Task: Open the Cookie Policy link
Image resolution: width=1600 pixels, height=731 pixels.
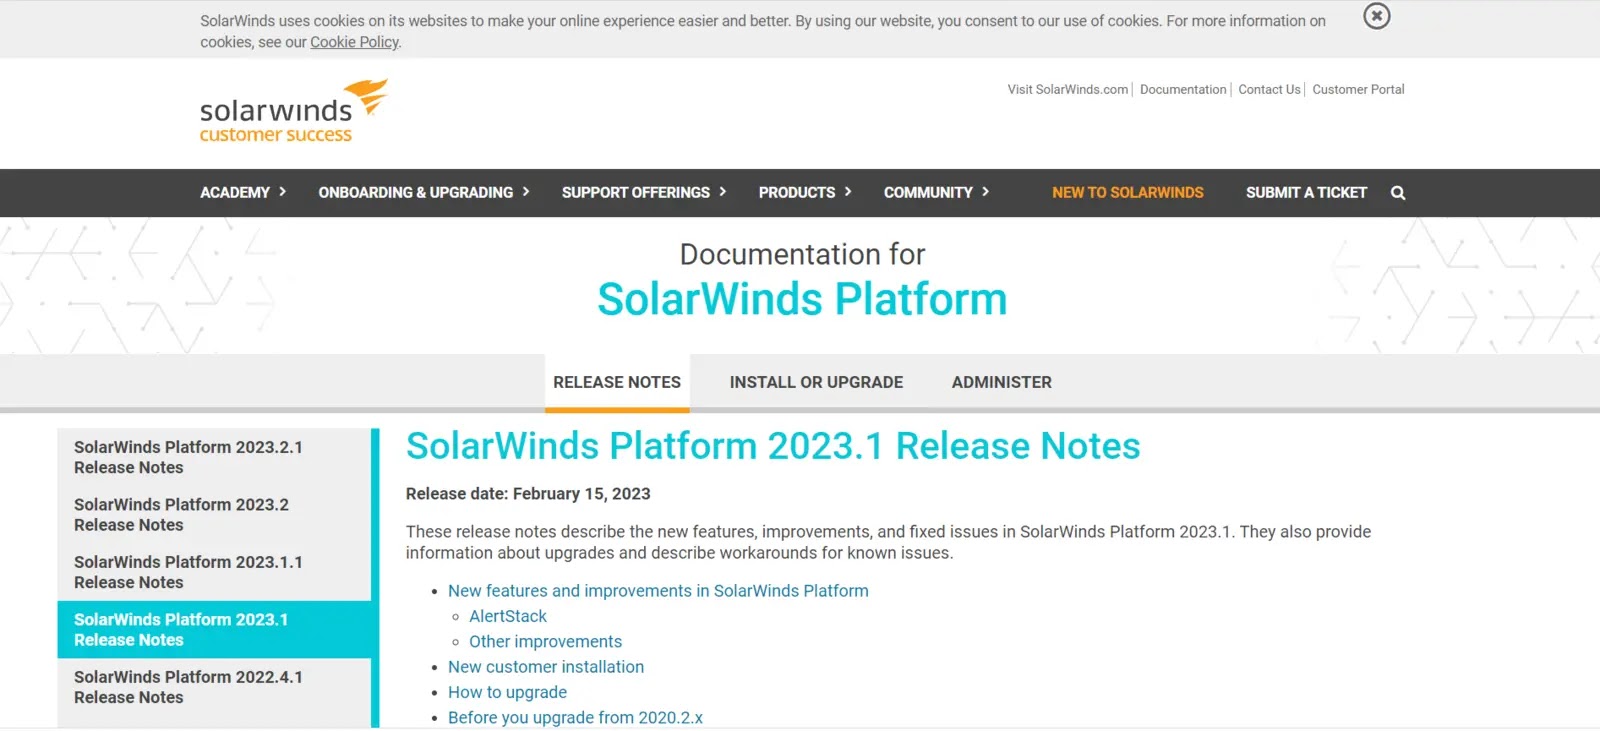Action: click(354, 42)
